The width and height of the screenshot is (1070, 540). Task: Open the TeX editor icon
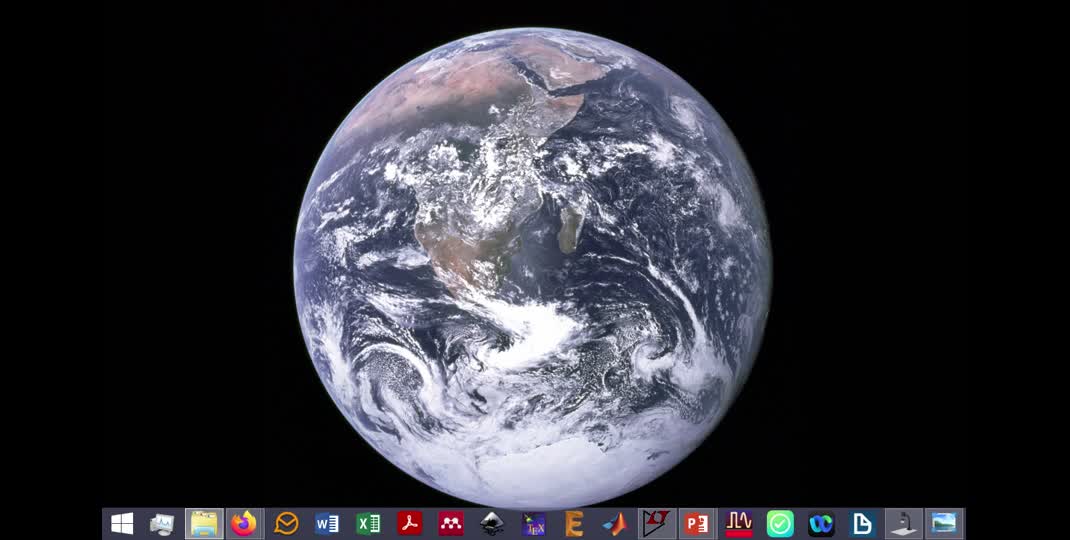(534, 524)
